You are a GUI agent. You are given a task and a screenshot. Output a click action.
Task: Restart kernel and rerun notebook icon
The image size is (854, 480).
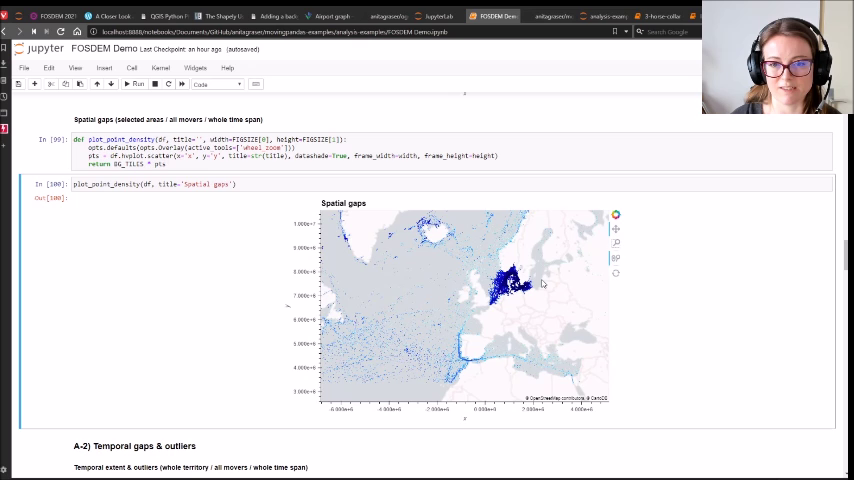coord(182,84)
